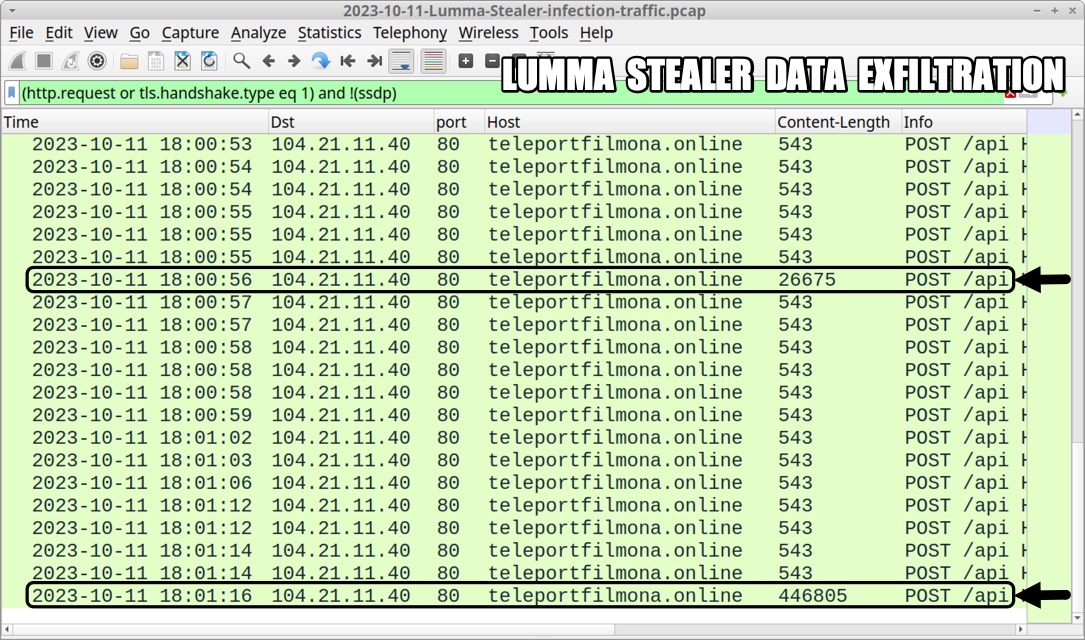Viewport: 1085px width, 640px height.
Task: Go to specified packet blue arrow
Action: coord(320,61)
